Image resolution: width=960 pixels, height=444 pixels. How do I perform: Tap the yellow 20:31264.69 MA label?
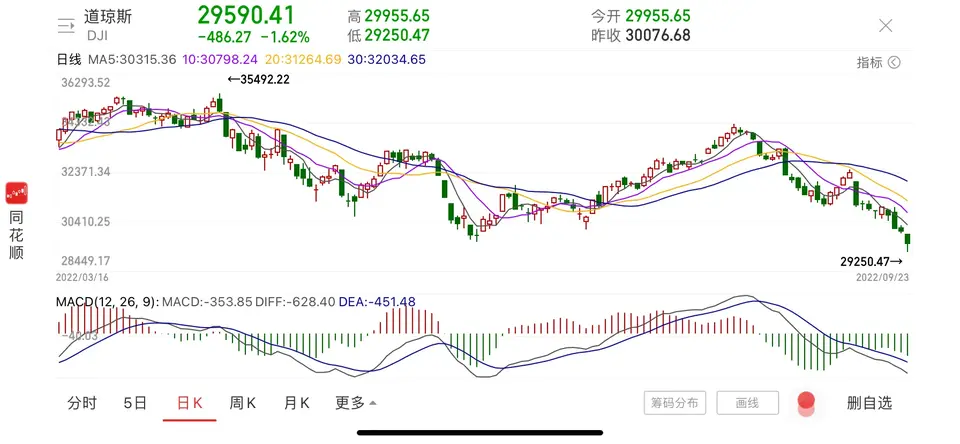(303, 60)
